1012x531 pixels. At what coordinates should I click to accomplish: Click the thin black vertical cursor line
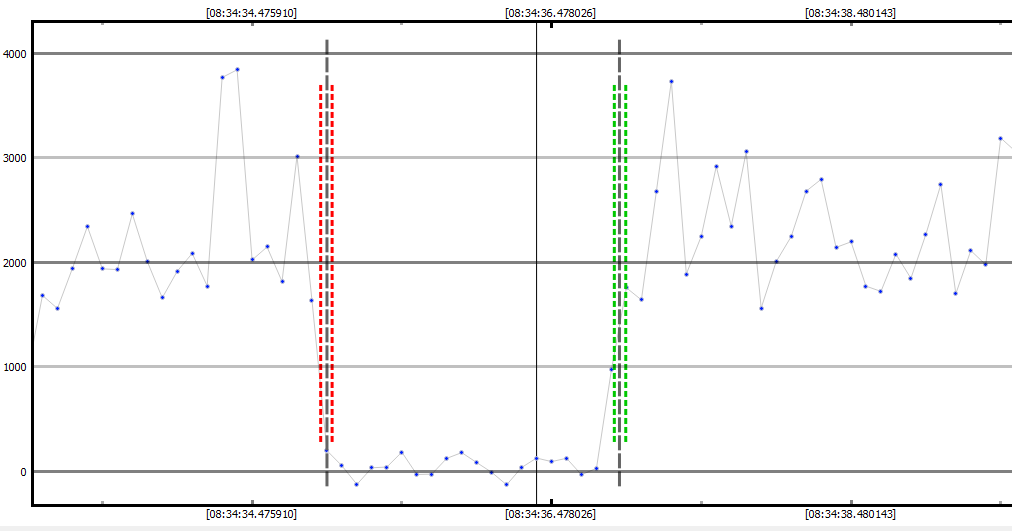(536, 263)
